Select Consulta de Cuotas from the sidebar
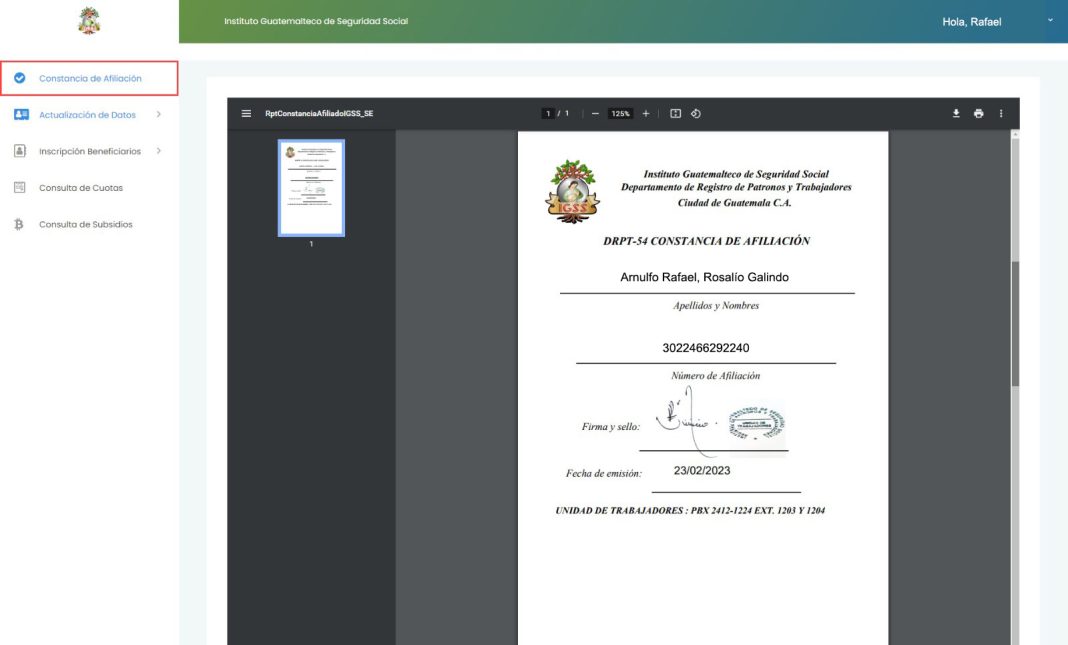 80,187
